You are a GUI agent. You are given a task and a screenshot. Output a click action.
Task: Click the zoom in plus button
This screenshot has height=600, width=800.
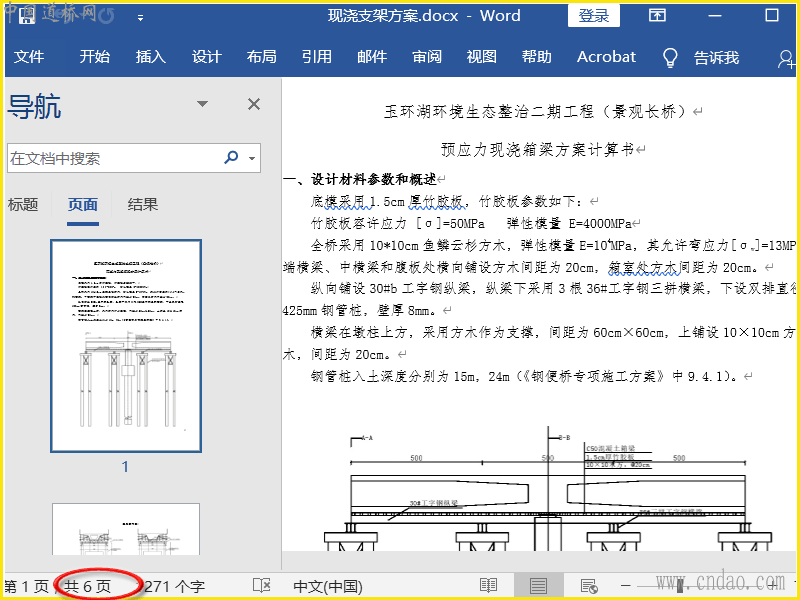click(774, 585)
